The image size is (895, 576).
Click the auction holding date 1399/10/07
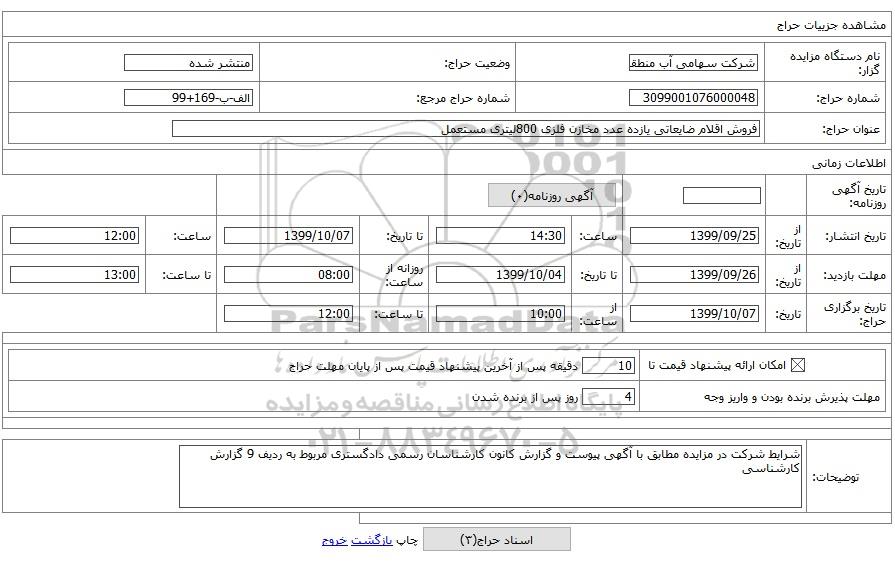pyautogui.click(x=694, y=313)
